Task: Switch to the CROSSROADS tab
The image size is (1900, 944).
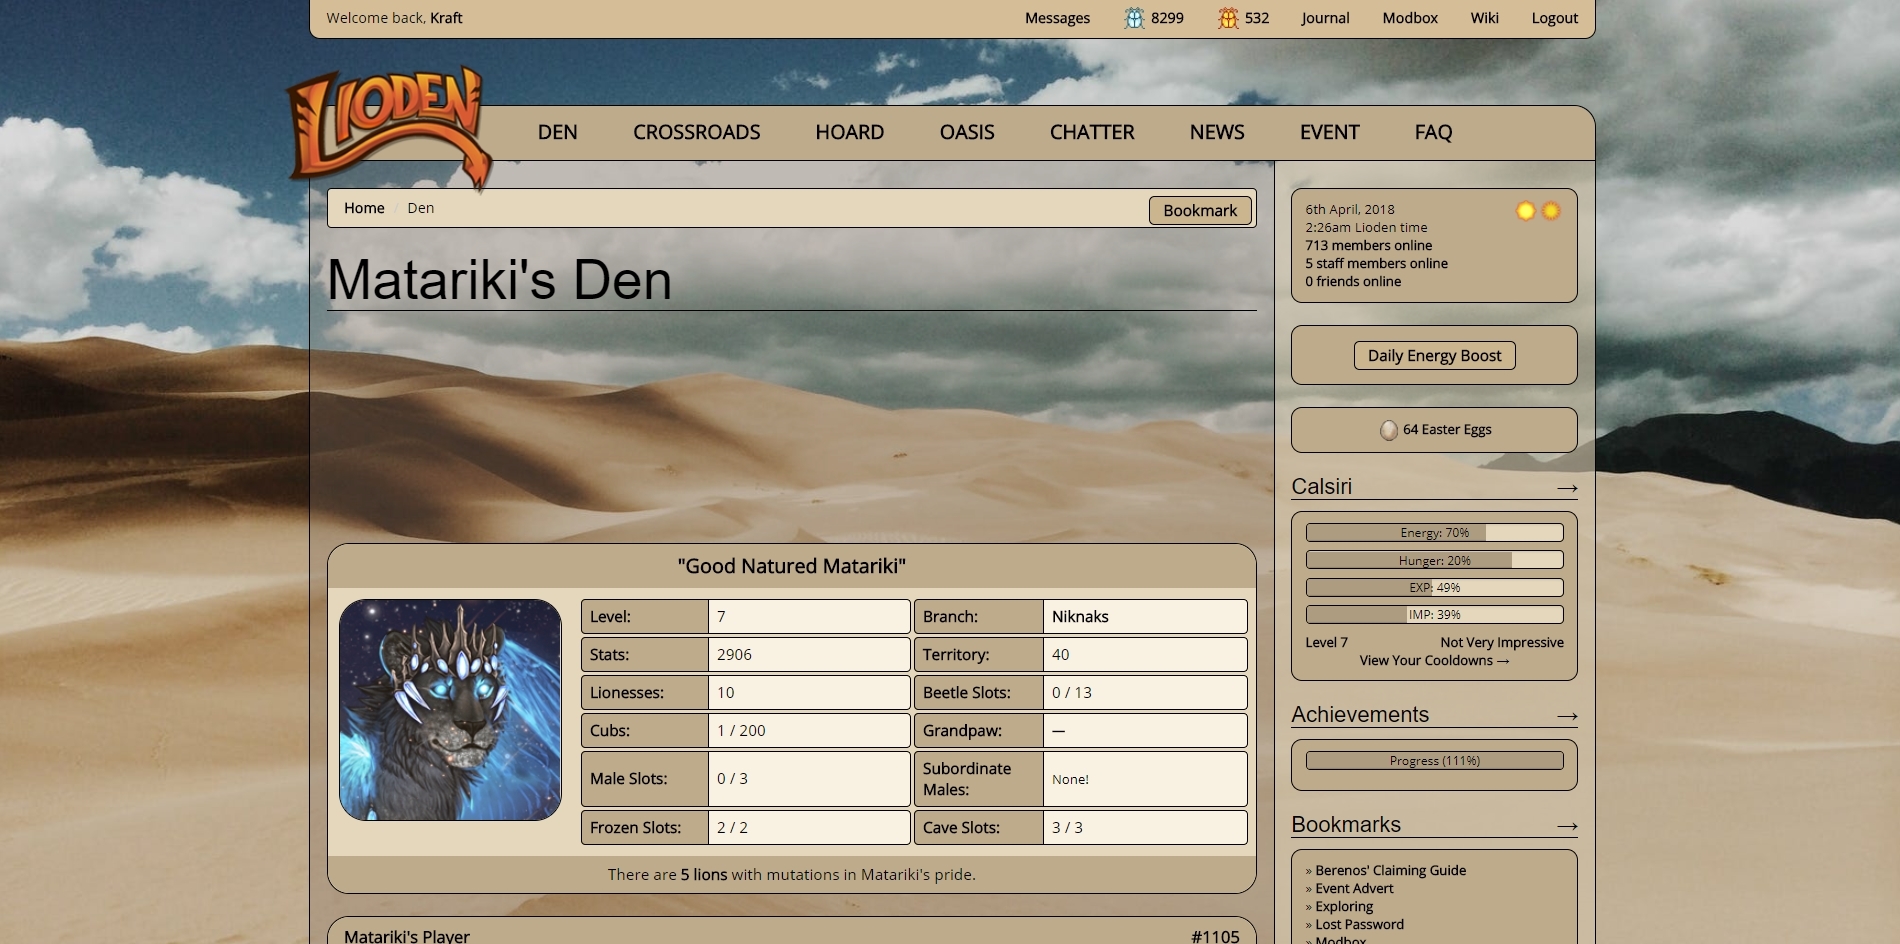Action: (x=696, y=131)
